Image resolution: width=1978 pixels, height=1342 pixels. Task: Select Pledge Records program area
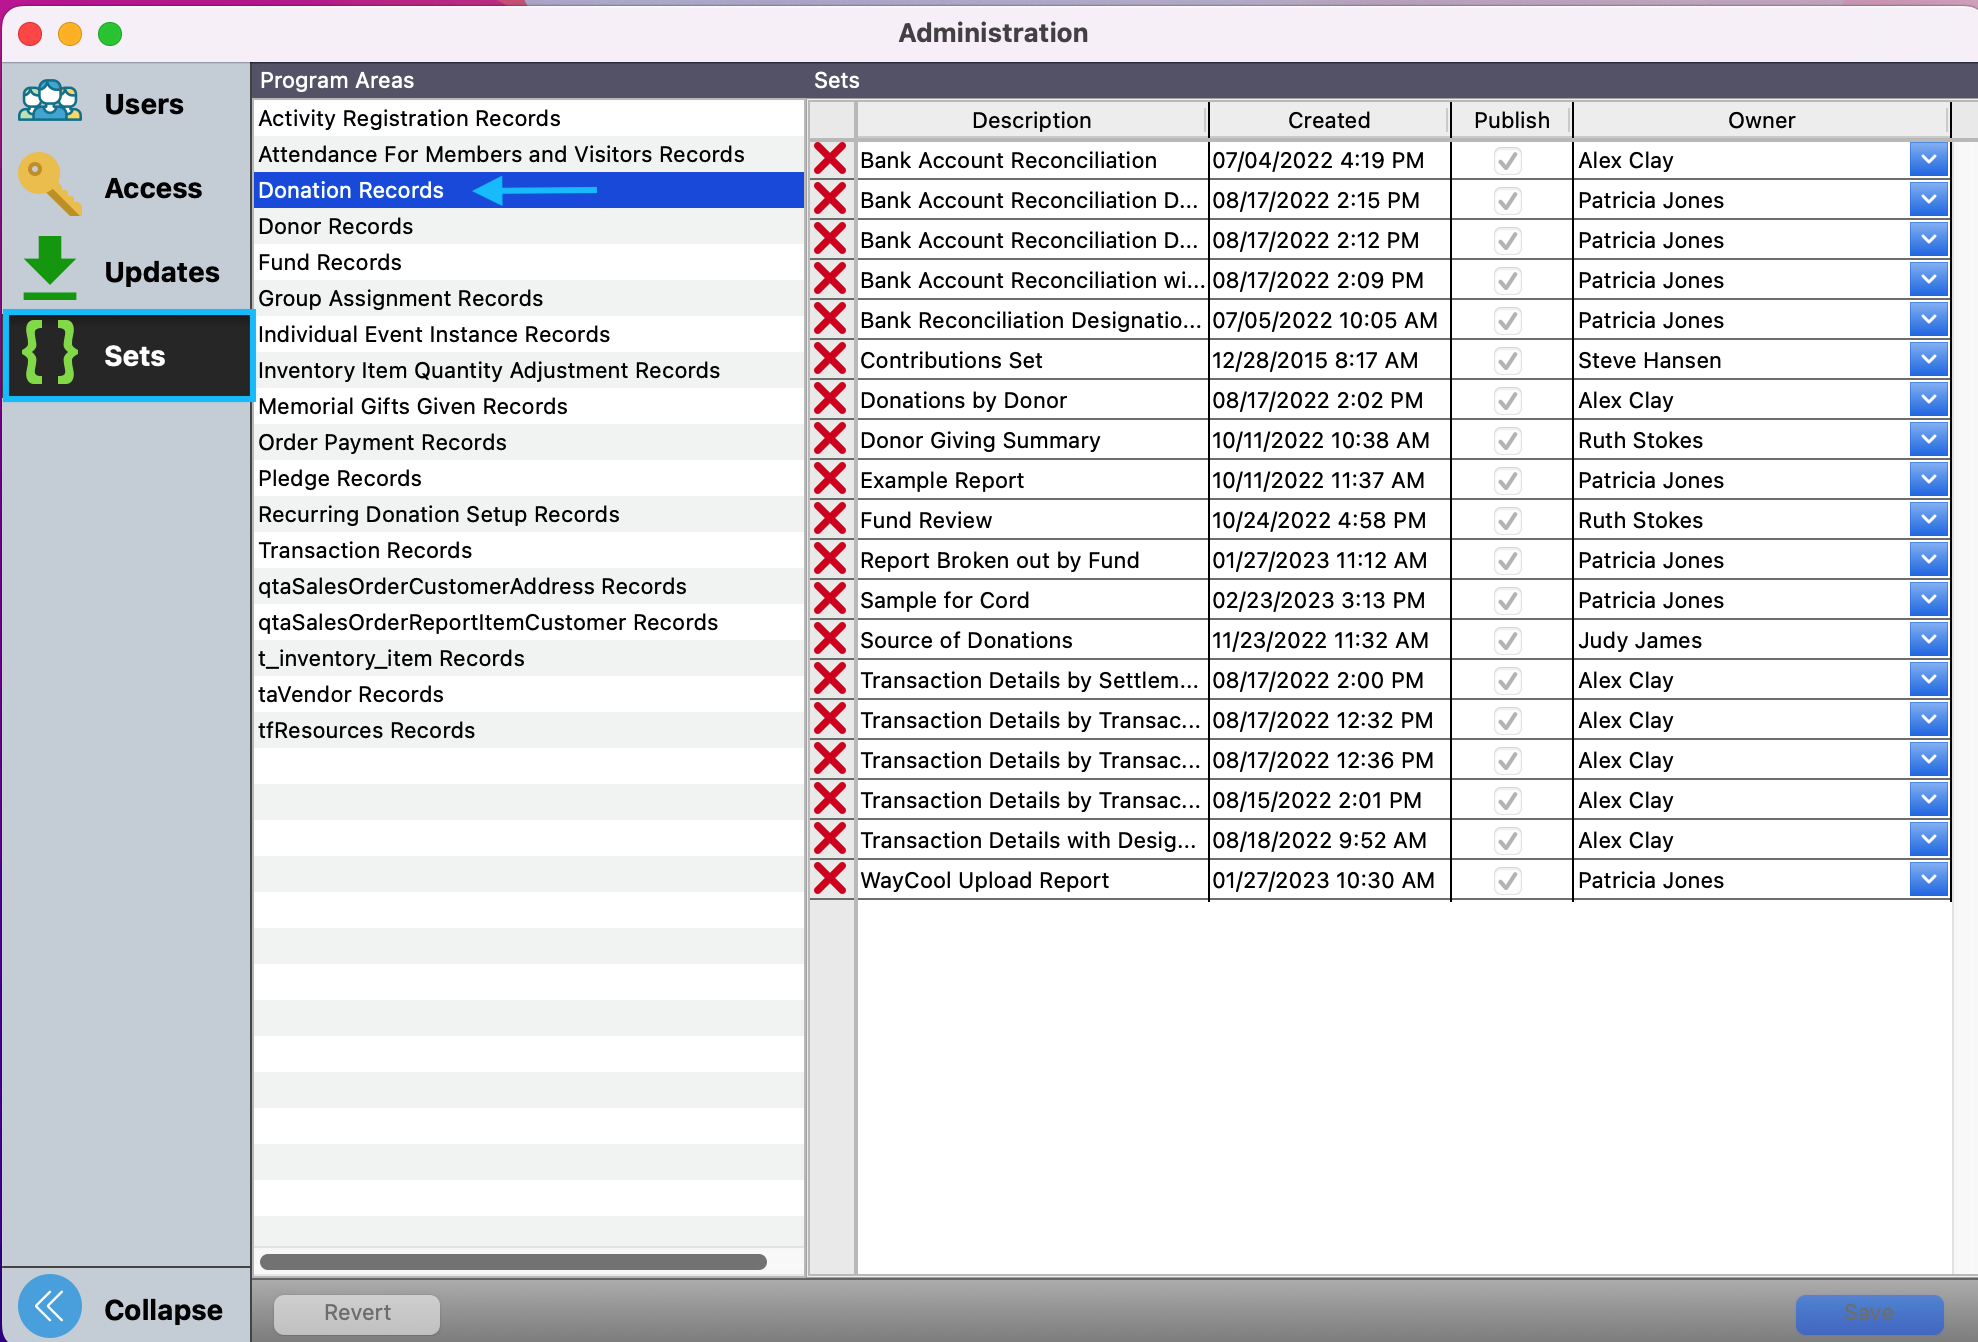click(x=340, y=478)
